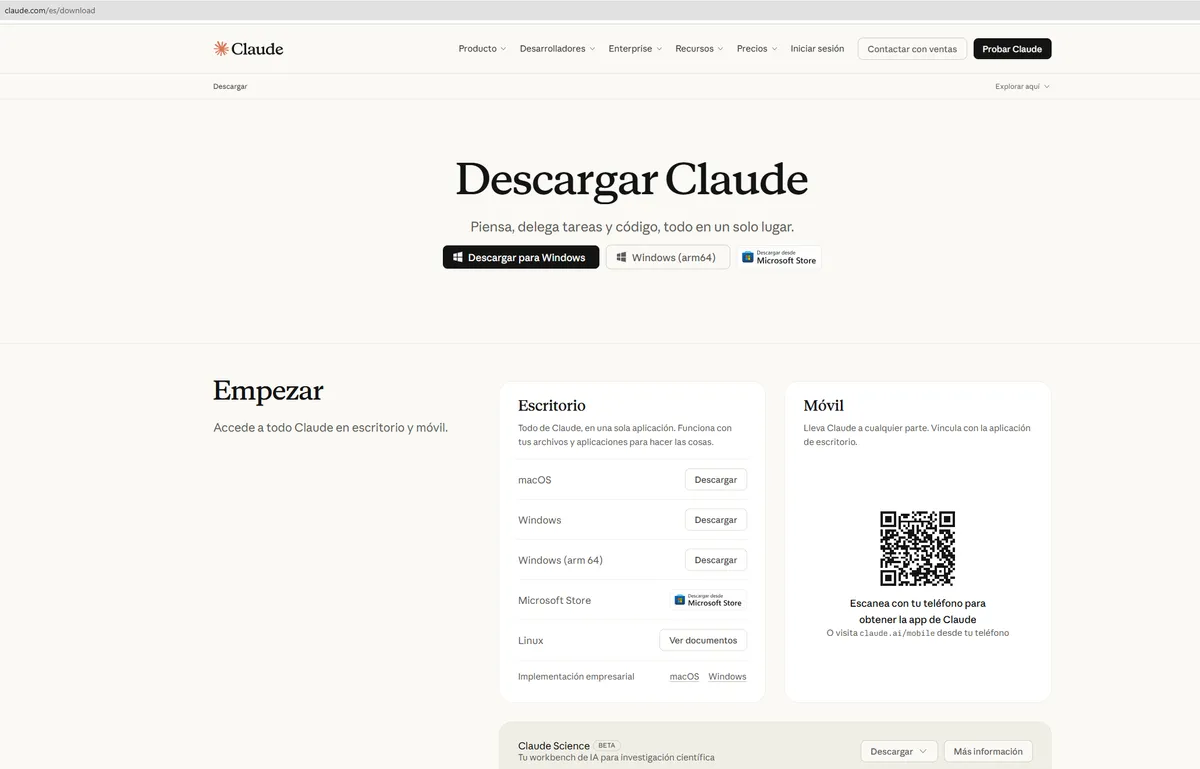The width and height of the screenshot is (1200, 769).
Task: Click the Linux row label
Action: (531, 640)
